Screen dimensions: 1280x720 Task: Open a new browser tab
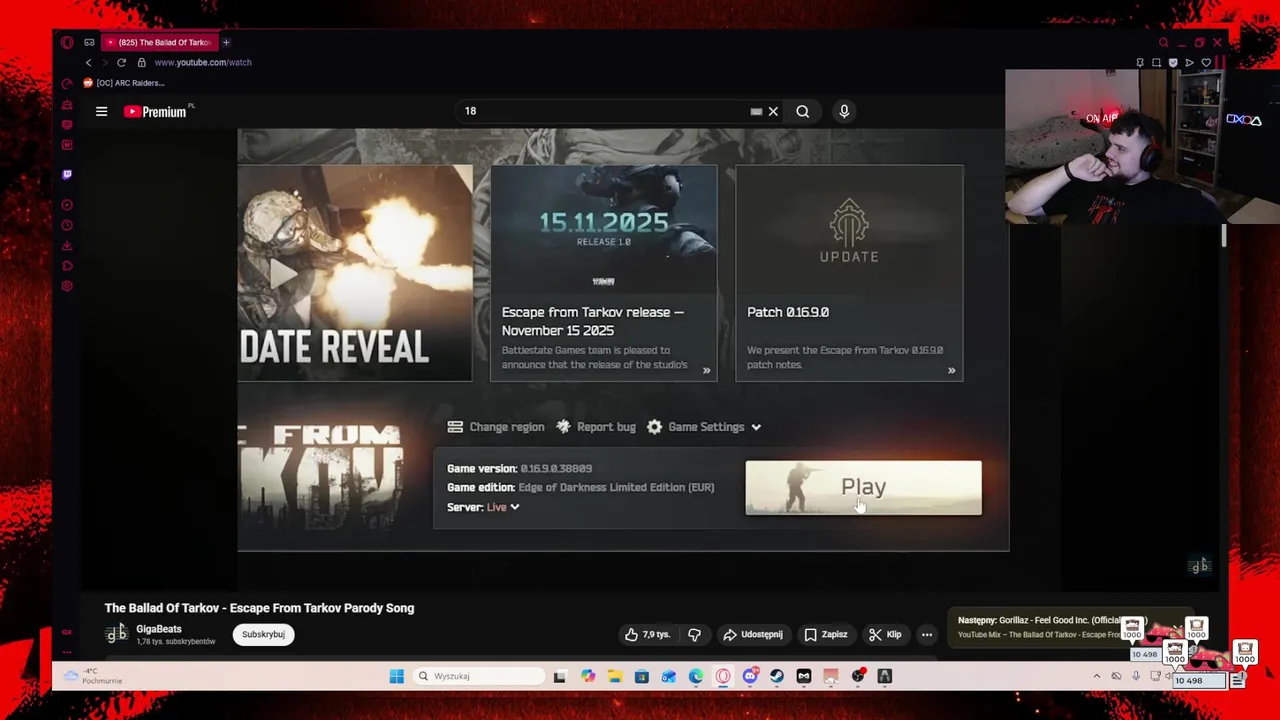click(x=226, y=42)
